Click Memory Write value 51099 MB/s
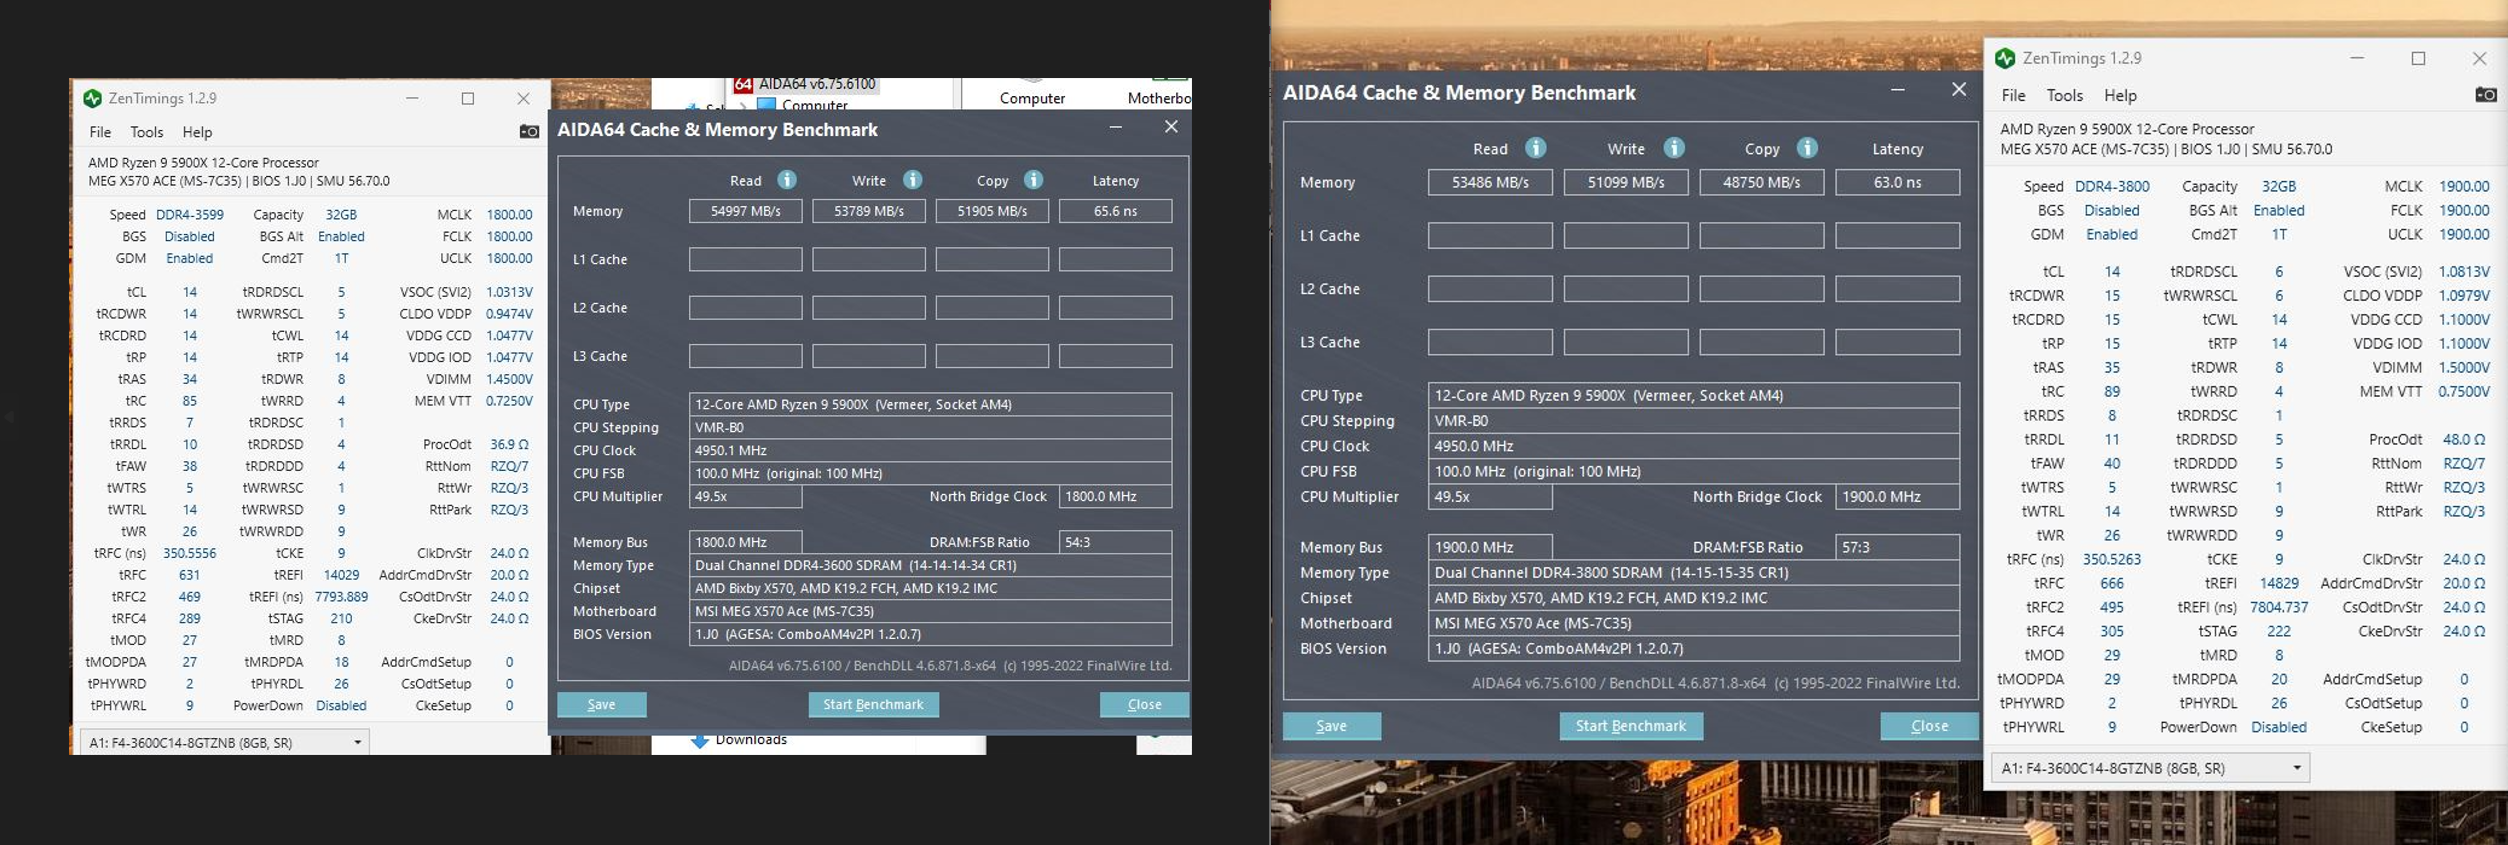This screenshot has height=845, width=2508. [1626, 182]
